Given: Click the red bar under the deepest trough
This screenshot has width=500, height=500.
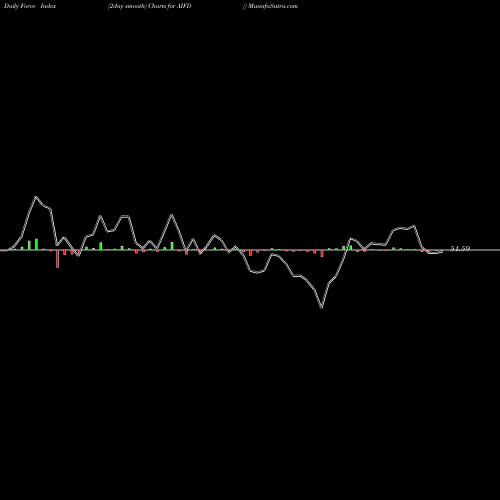Looking at the screenshot, I should [x=322, y=253].
